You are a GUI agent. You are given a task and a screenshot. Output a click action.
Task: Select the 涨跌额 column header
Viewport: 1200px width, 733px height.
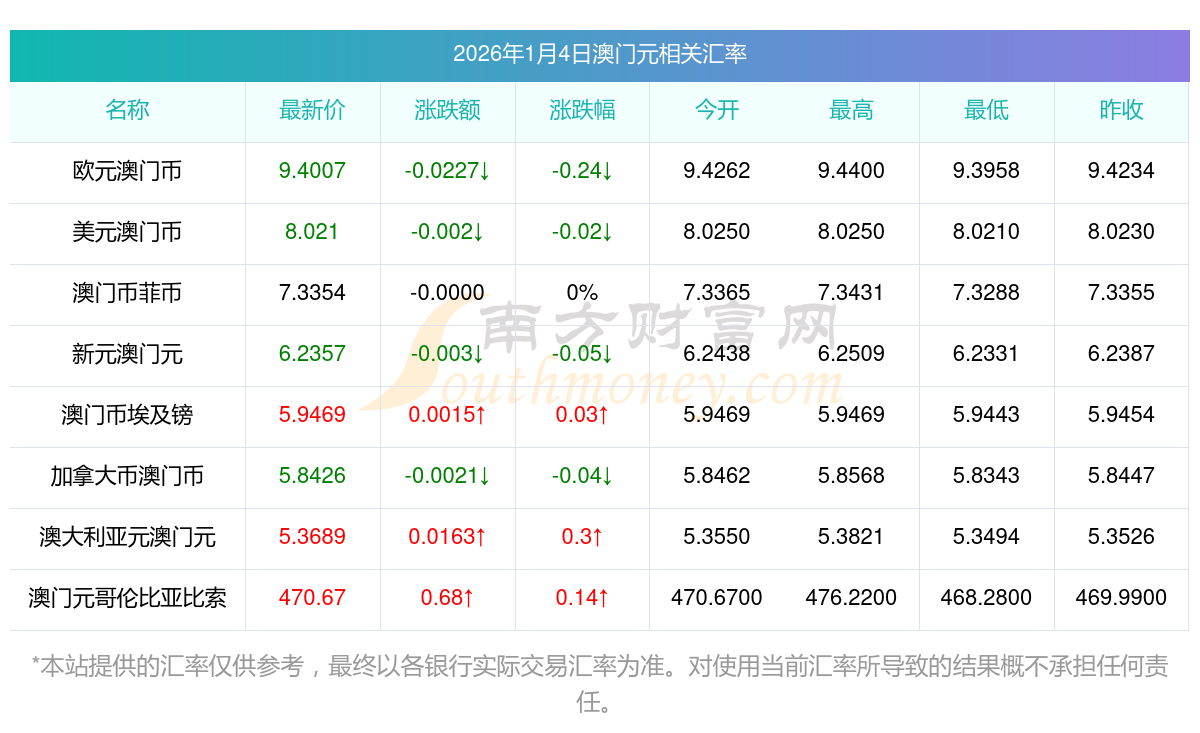[447, 111]
